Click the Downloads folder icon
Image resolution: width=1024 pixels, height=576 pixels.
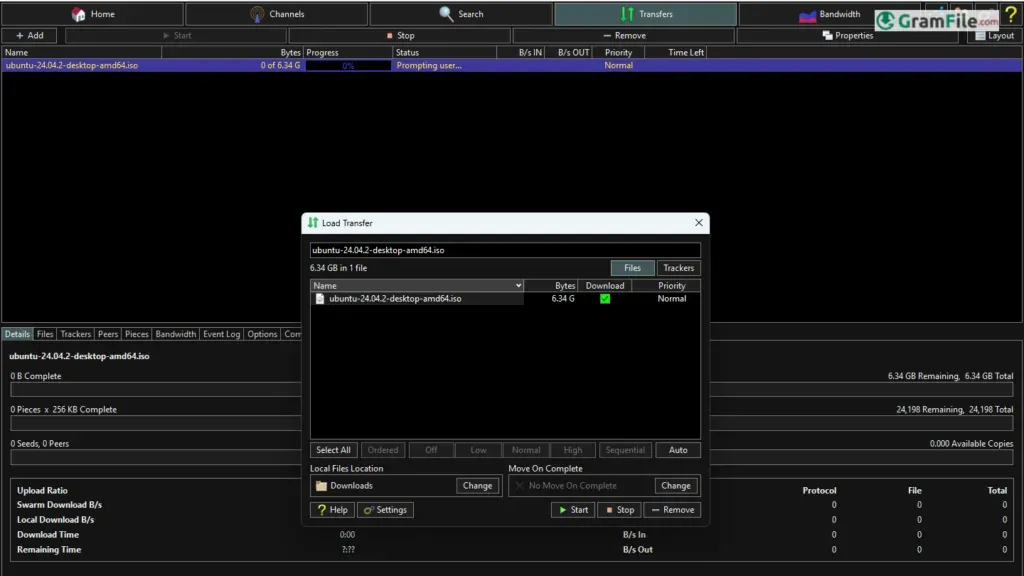point(321,486)
